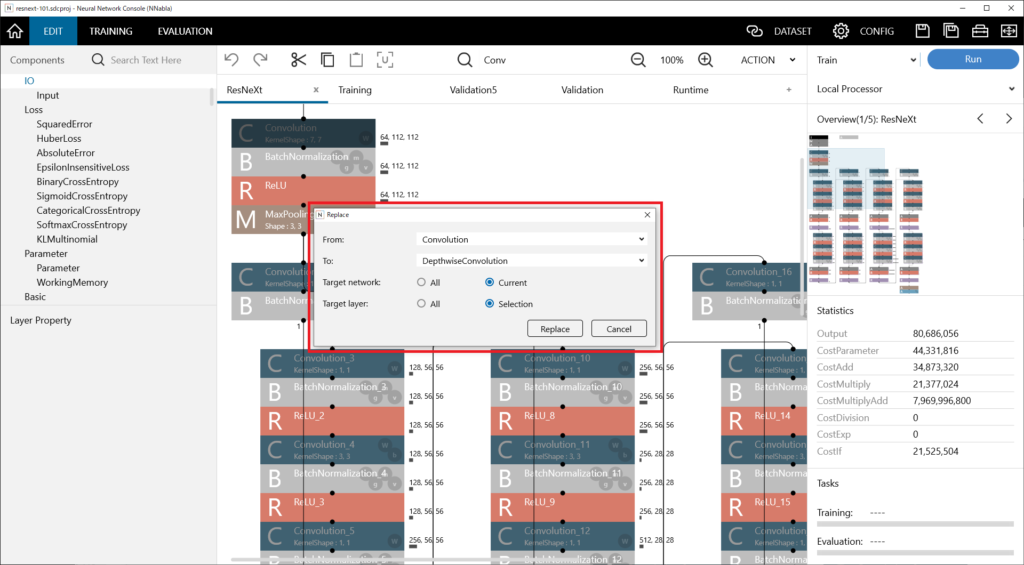Select the SquaredError component
This screenshot has width=1024, height=565.
click(64, 123)
